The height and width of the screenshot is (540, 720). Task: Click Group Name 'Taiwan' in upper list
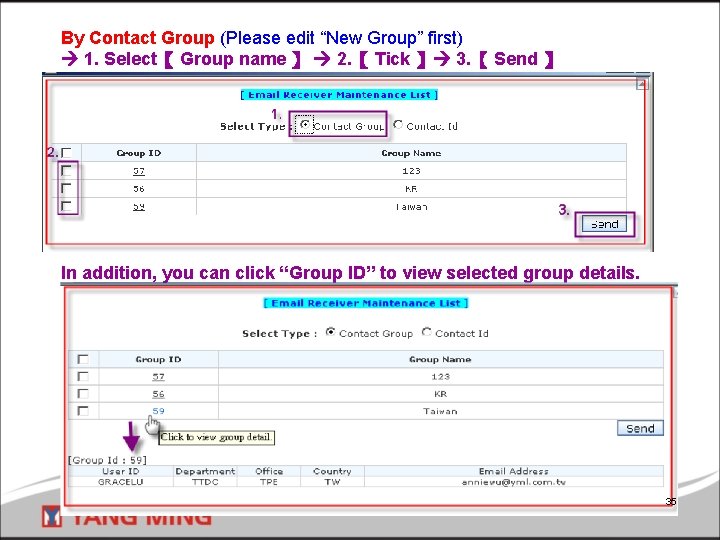[x=411, y=207]
